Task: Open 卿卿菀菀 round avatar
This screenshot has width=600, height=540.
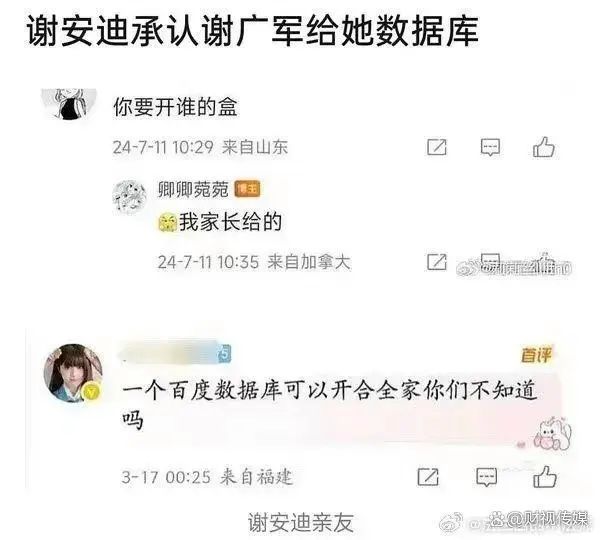Action: [130, 197]
